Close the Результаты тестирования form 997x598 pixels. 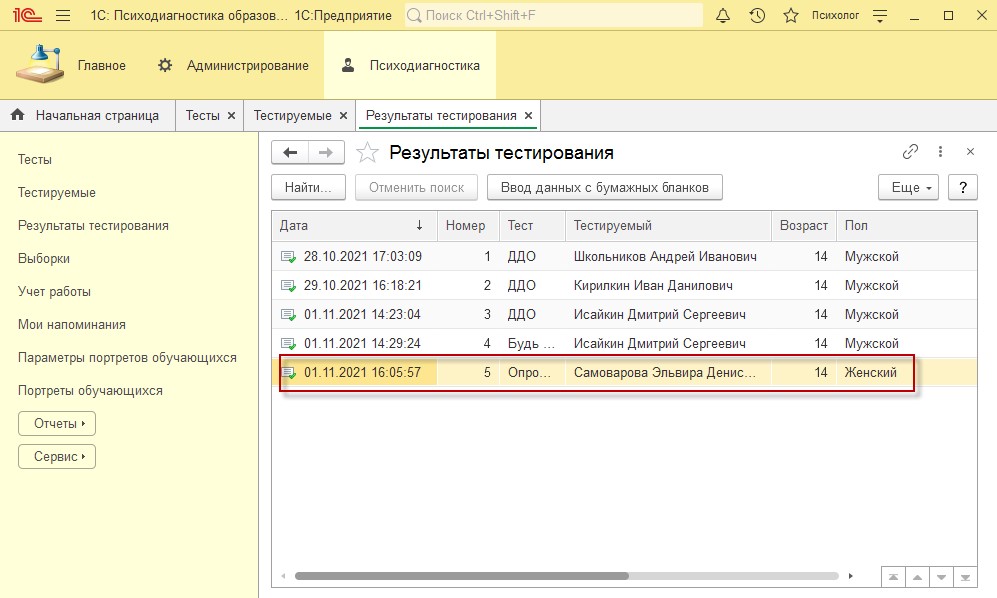coord(970,151)
